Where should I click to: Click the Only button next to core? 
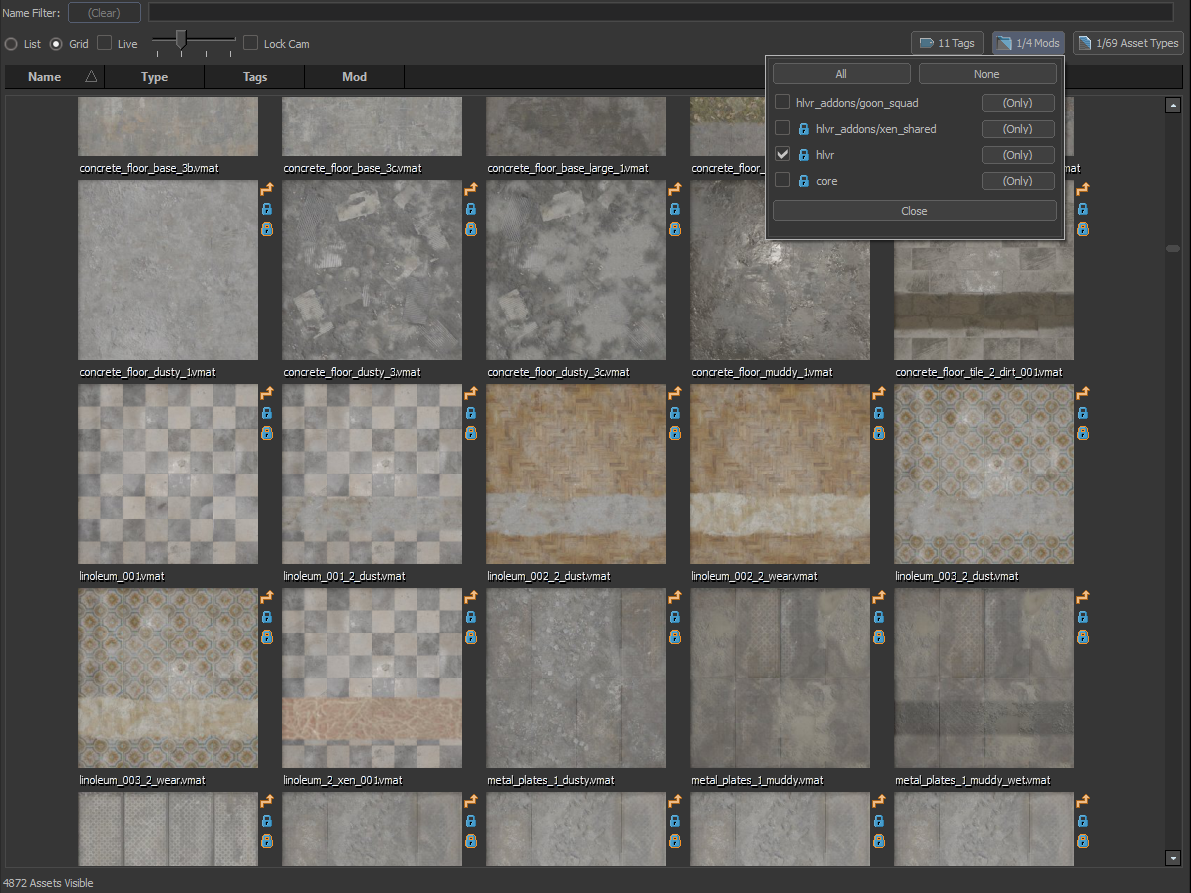[1018, 180]
